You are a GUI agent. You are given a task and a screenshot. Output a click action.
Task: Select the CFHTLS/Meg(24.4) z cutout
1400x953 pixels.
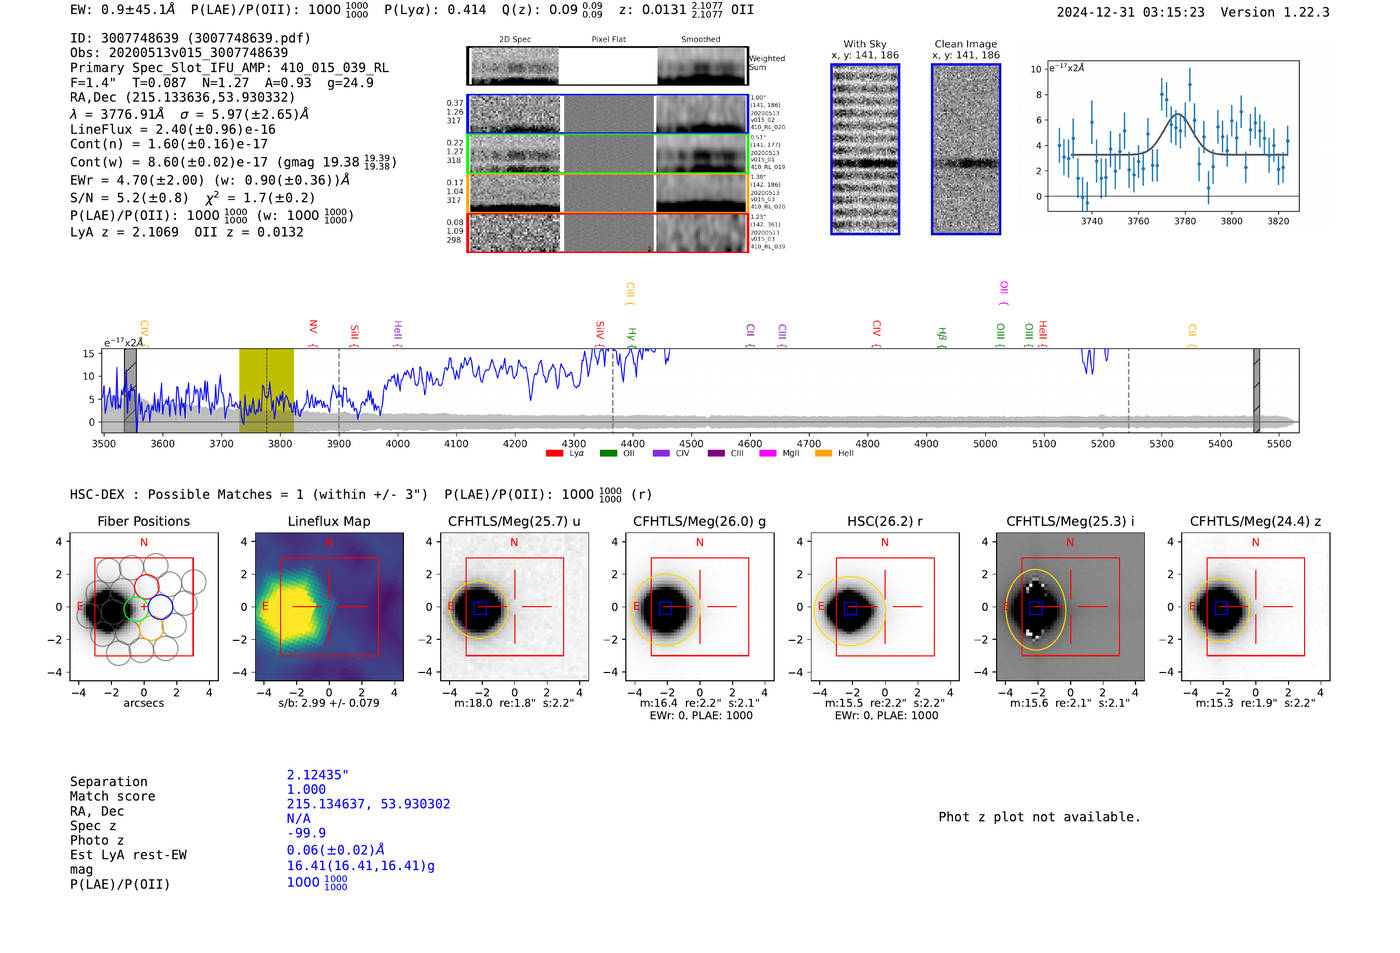click(x=1255, y=606)
